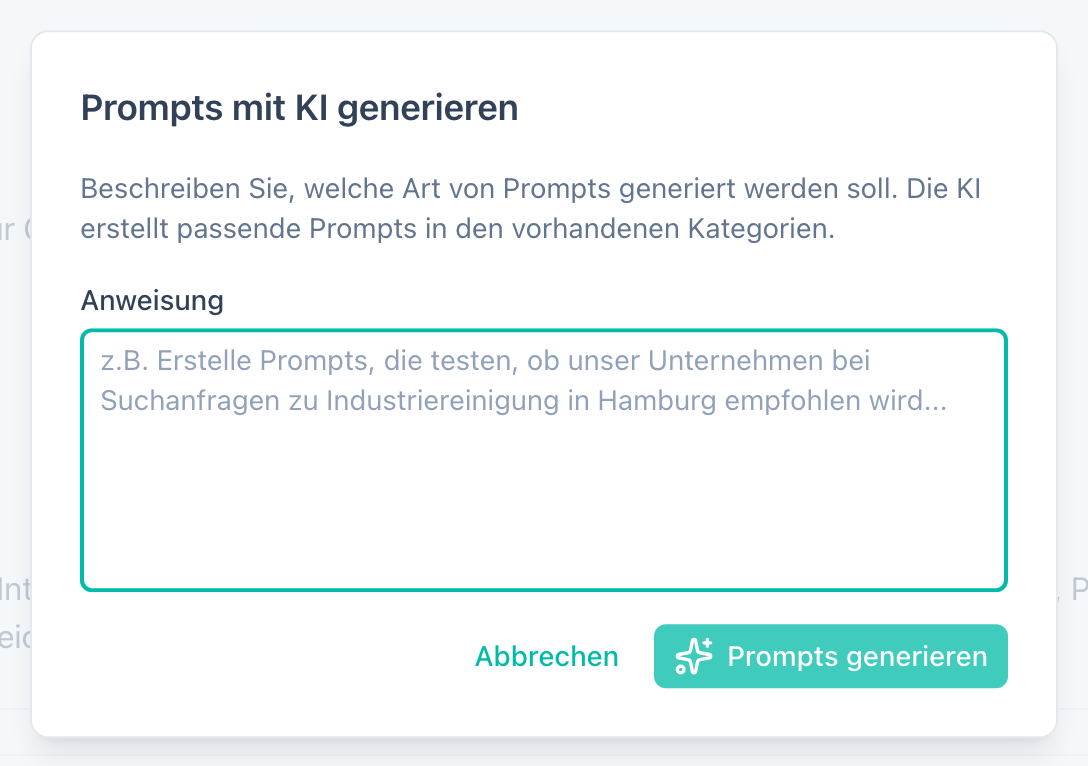This screenshot has height=766, width=1088.
Task: Select the dialog title Prompts mit KI generieren
Action: point(300,107)
